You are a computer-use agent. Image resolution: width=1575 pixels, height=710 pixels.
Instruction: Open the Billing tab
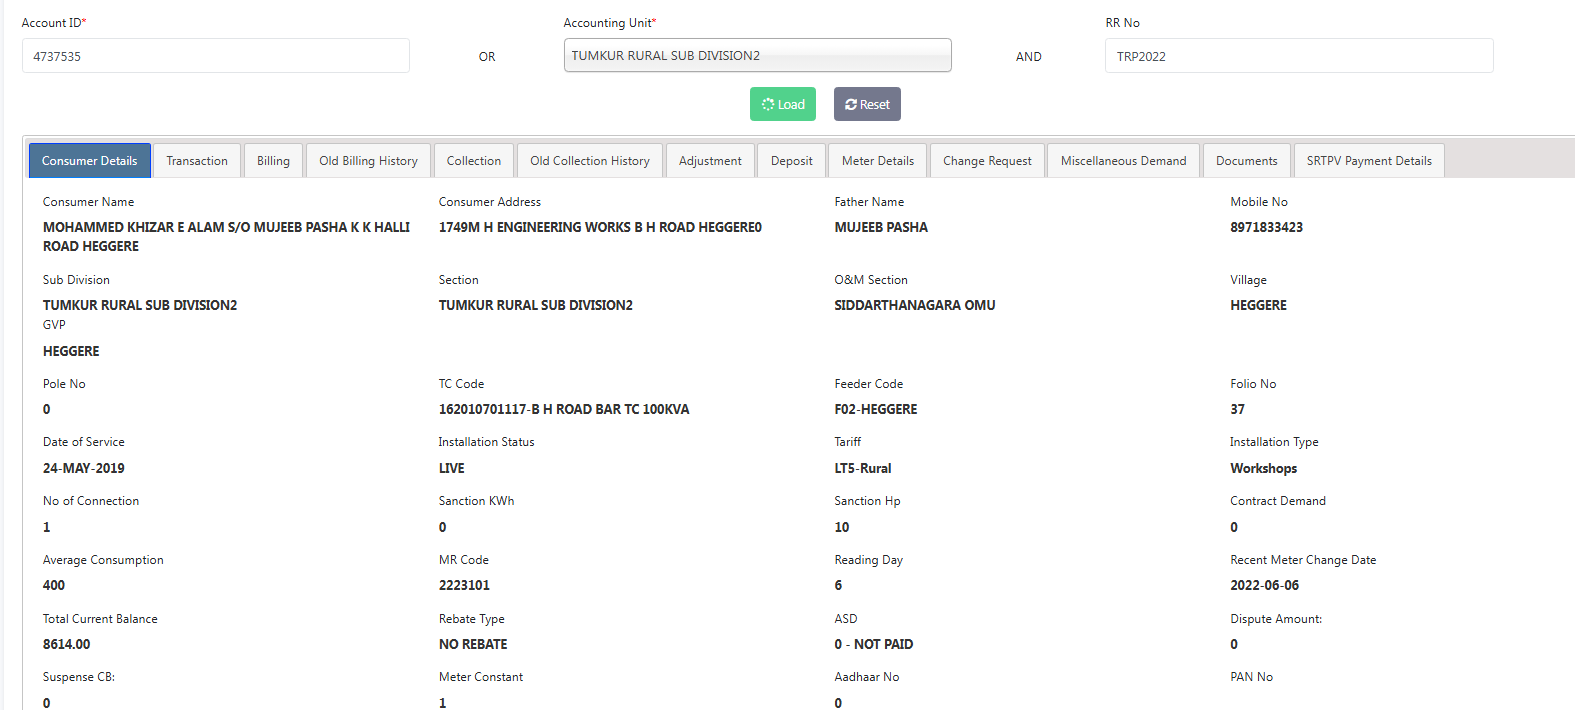click(273, 161)
